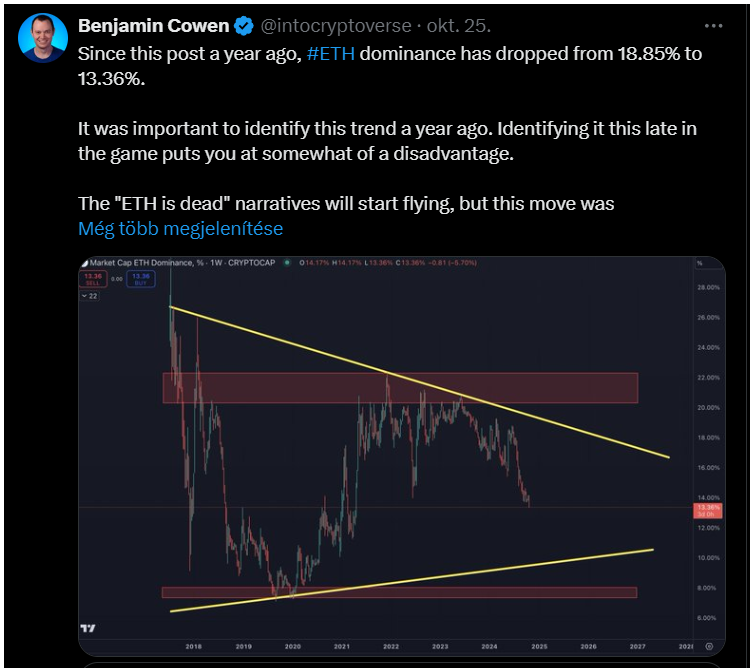Click the #ETH hashtag link
This screenshot has width=754, height=672.
(330, 54)
